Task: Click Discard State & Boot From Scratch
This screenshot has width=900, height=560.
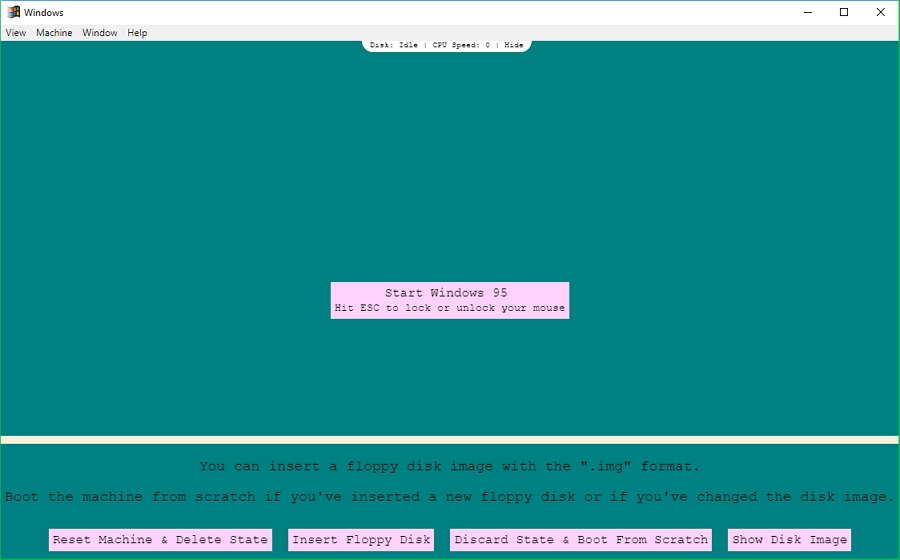Action: (581, 540)
